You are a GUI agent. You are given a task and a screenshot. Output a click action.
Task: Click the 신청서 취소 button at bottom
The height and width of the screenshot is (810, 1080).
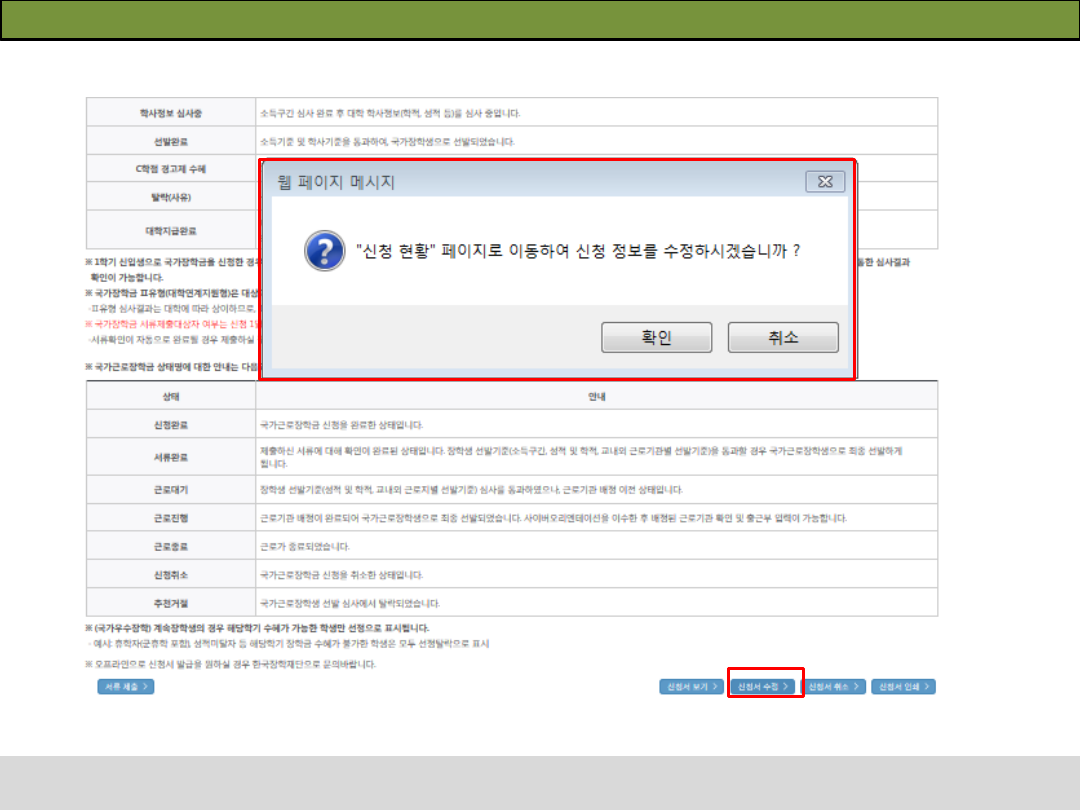[836, 687]
